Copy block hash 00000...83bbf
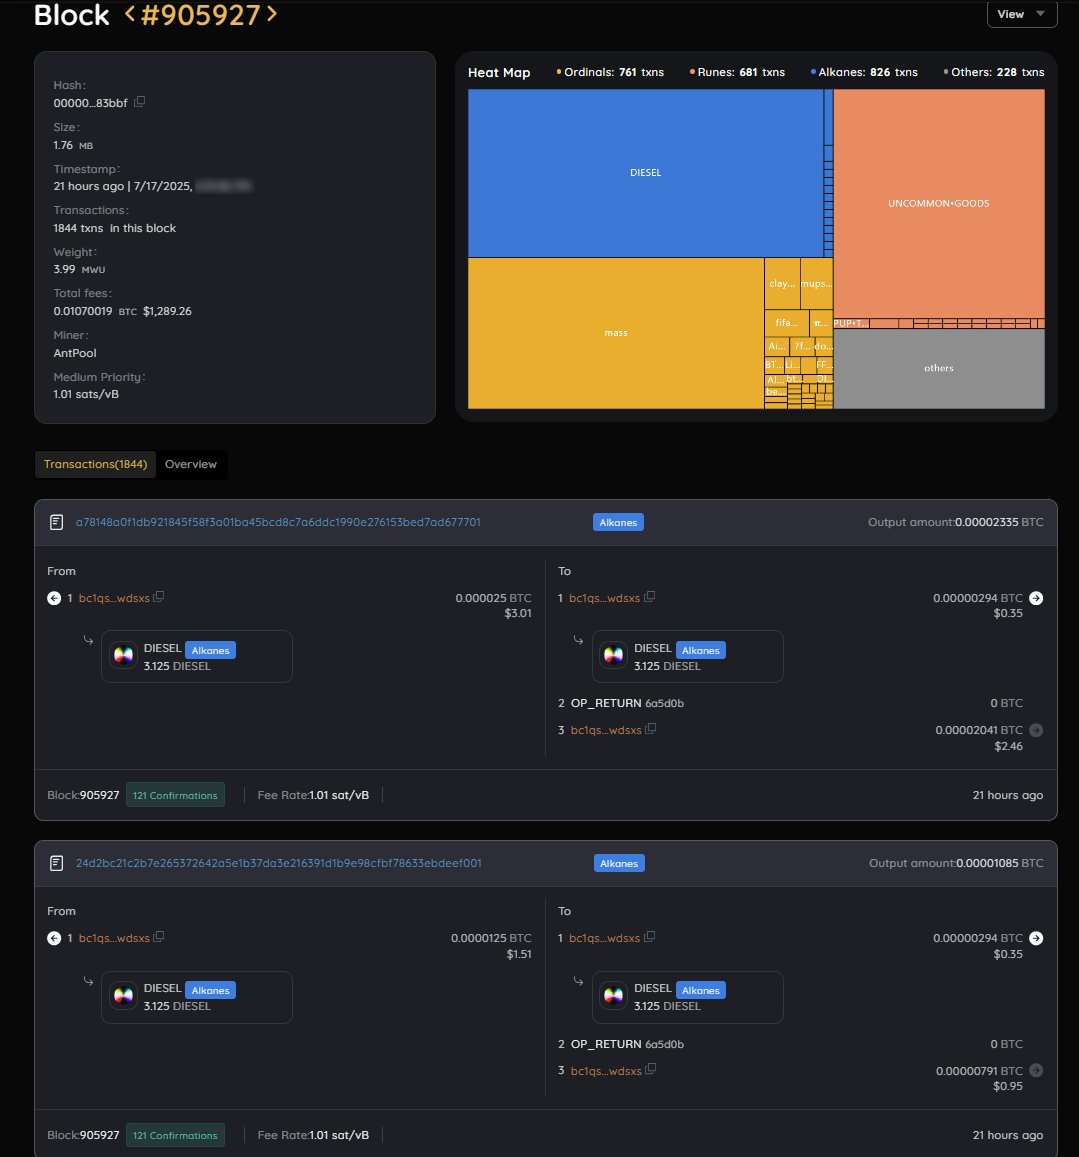The image size is (1079, 1157). (x=139, y=102)
